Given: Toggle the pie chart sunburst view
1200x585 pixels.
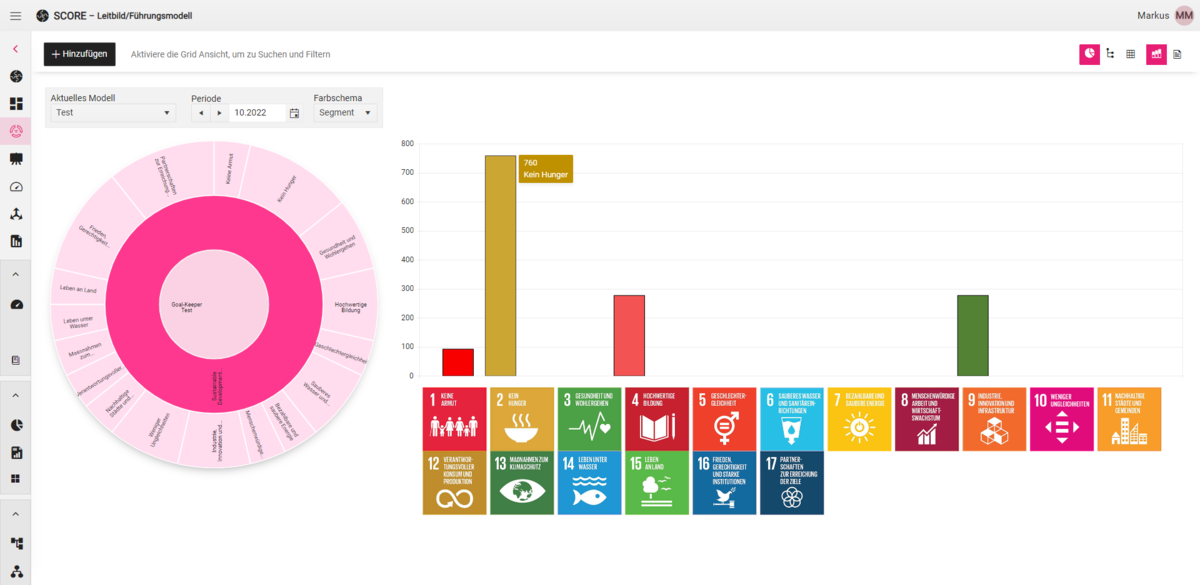Looking at the screenshot, I should click(x=1089, y=54).
